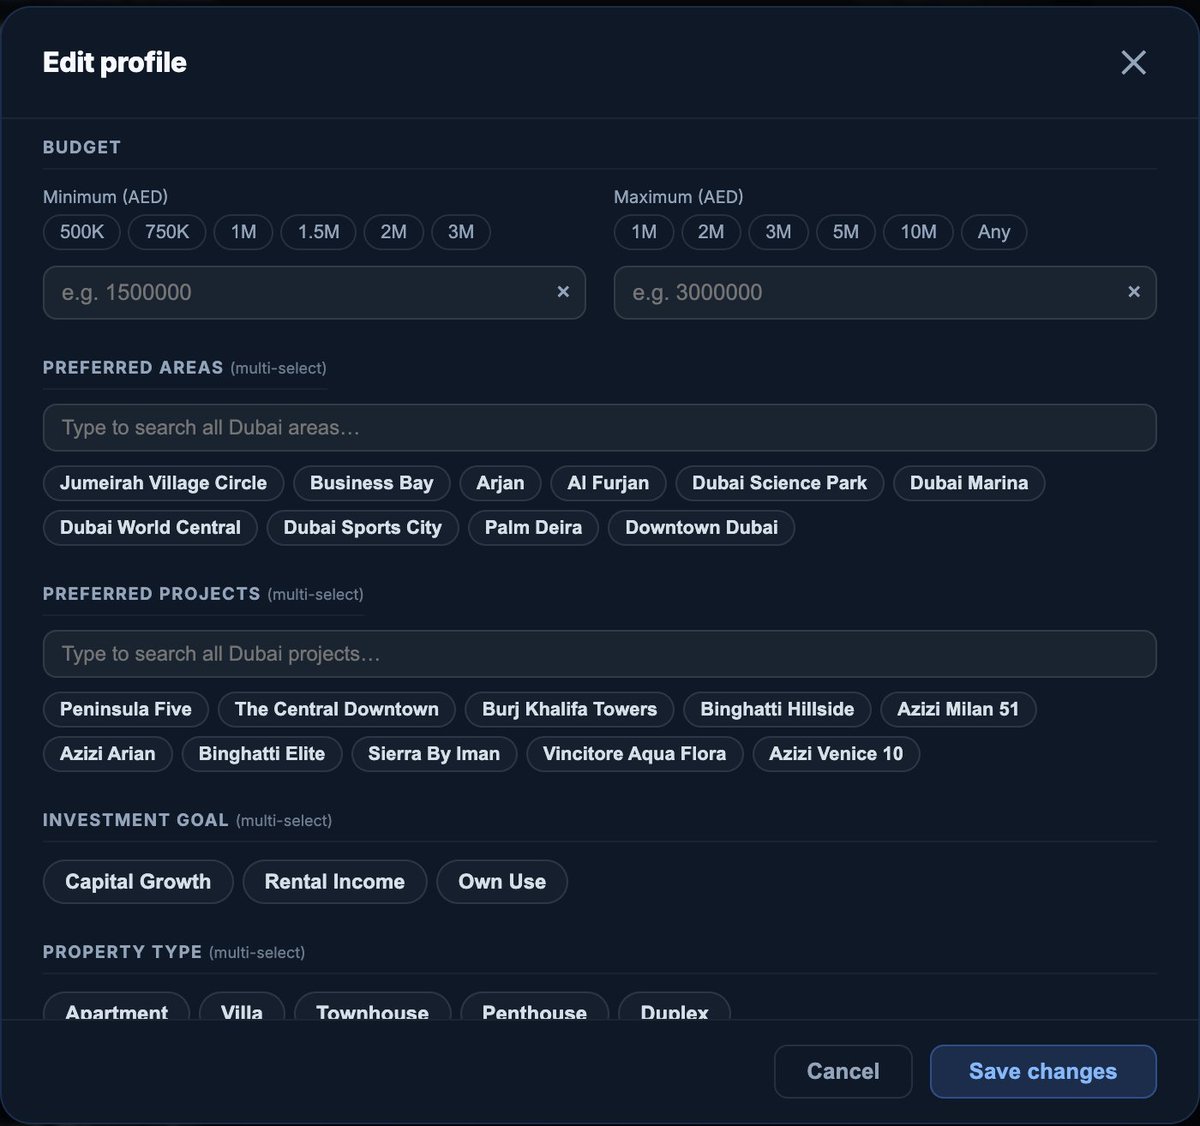The width and height of the screenshot is (1200, 1126).
Task: Choose Rental Income investment goal
Action: [335, 882]
